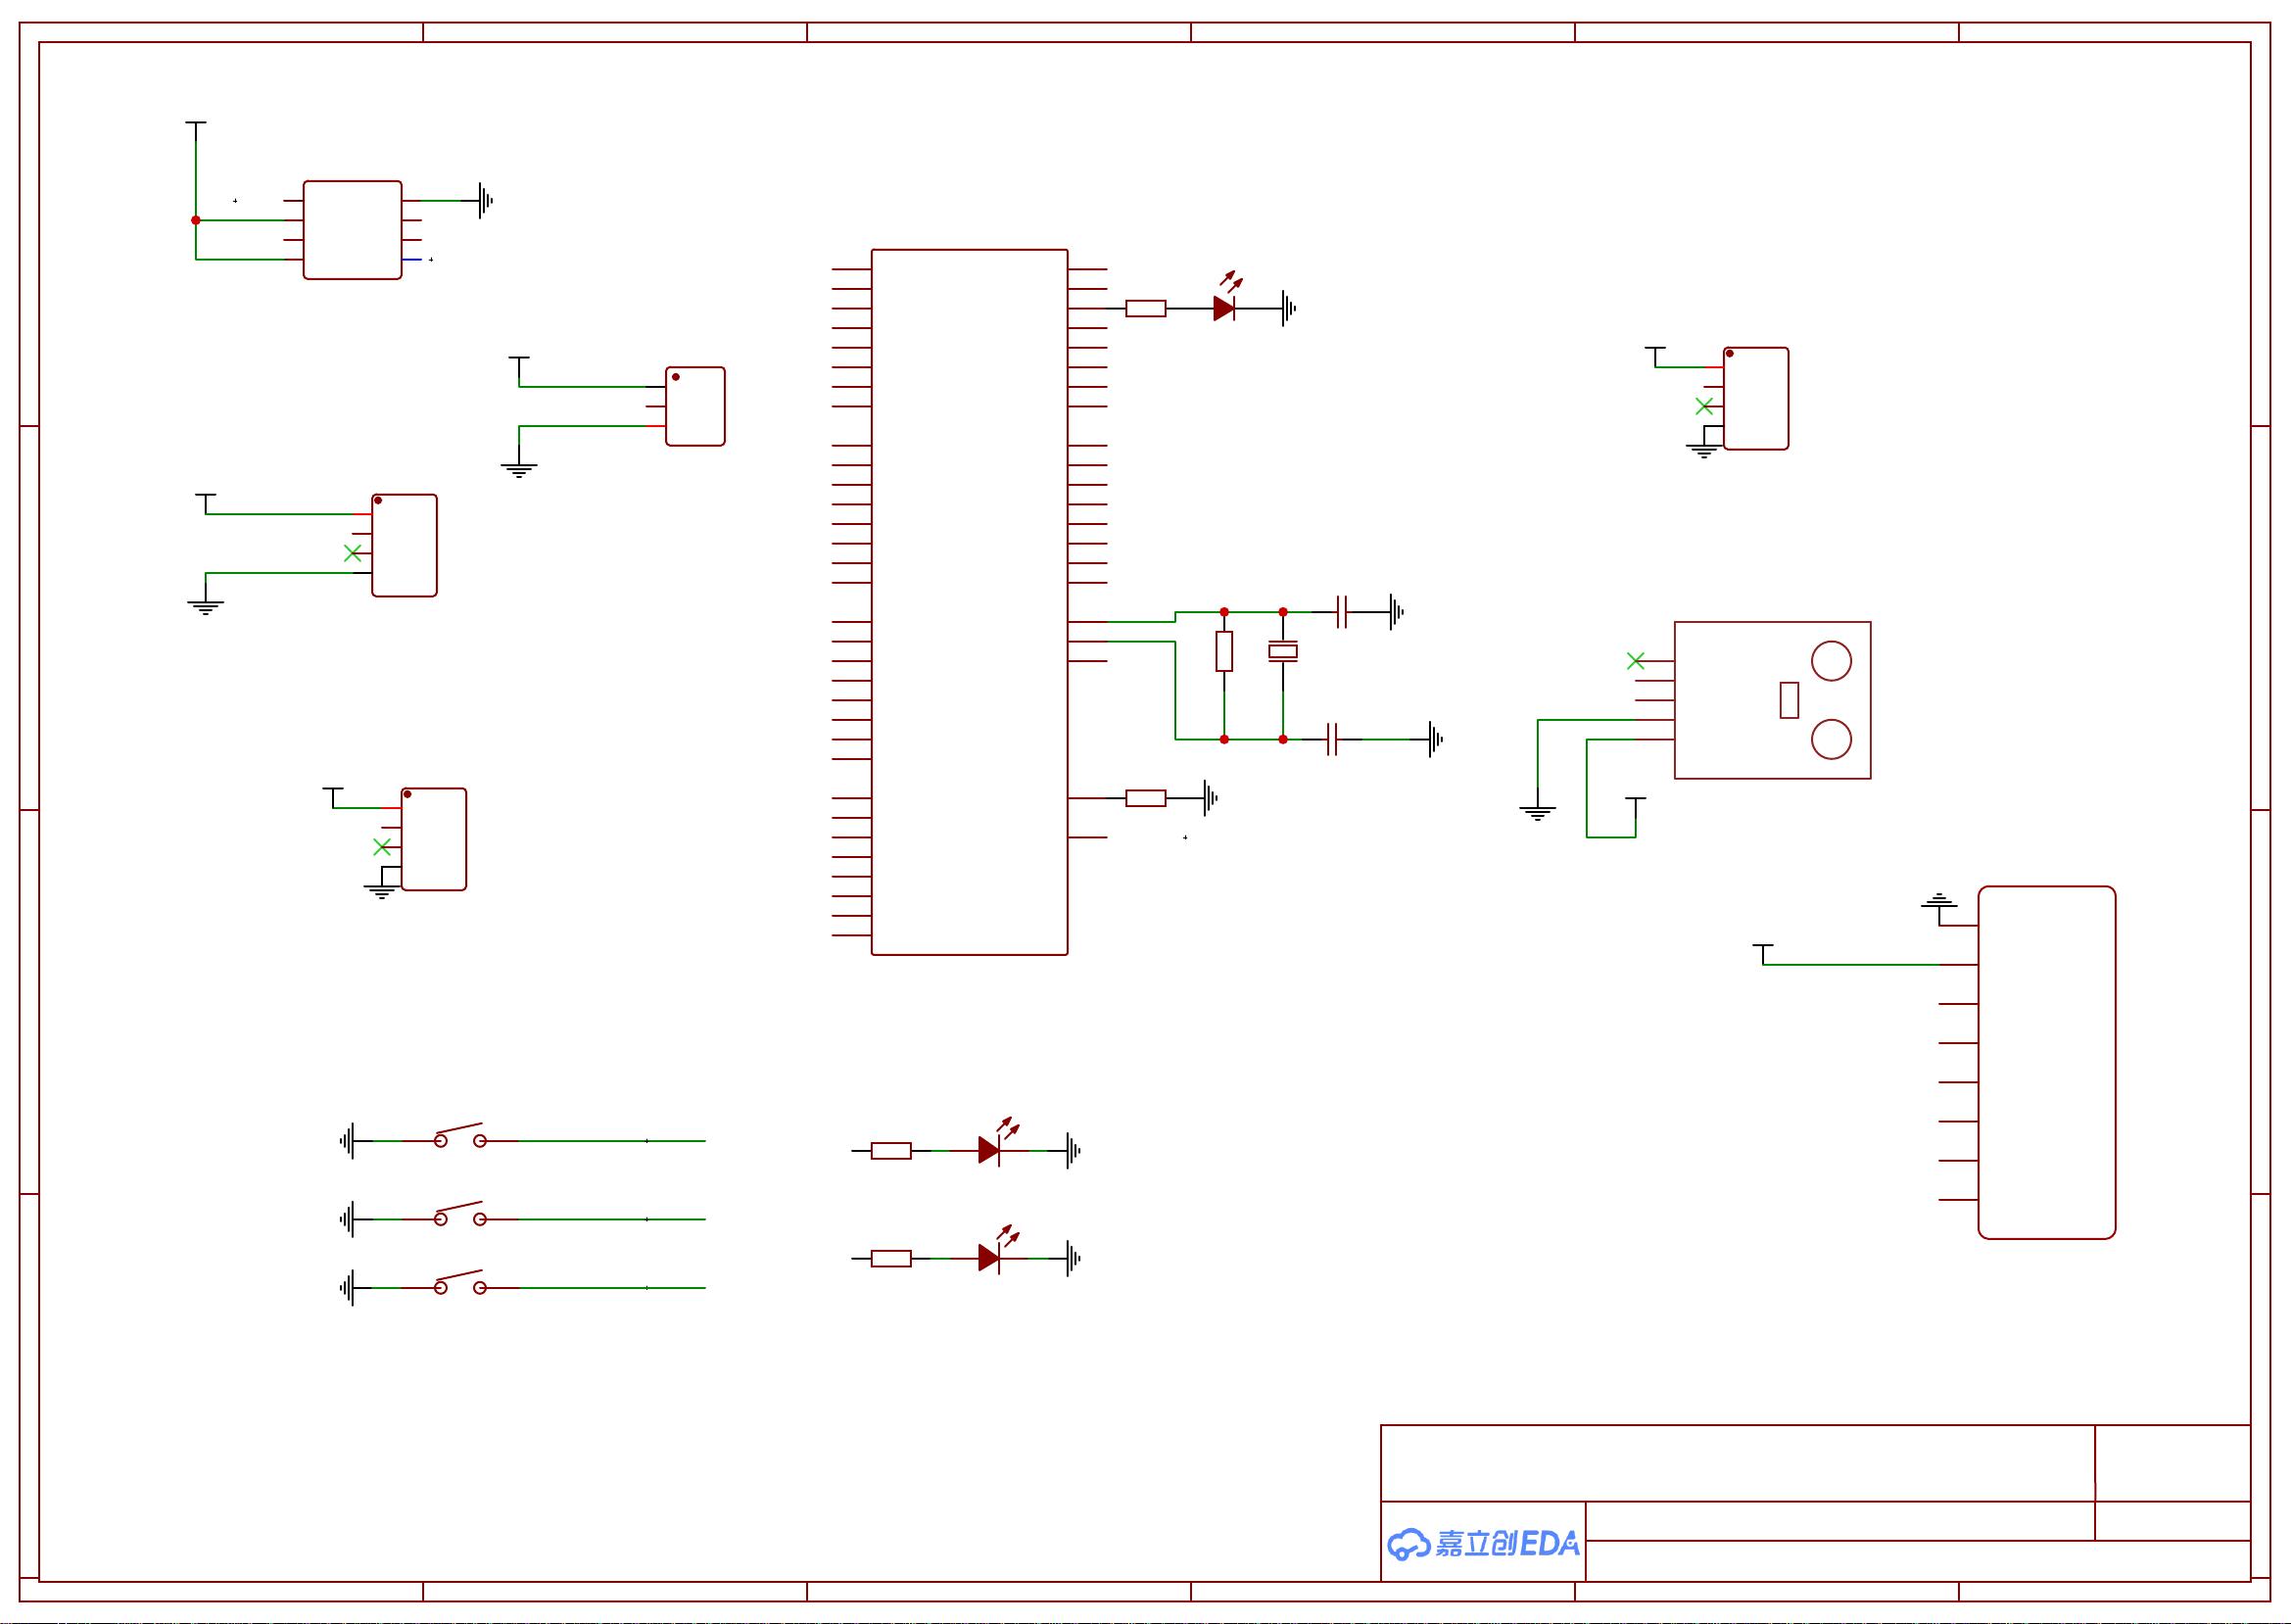Screen dimensions: 2291x1624
Task: Click the upper LED of the bottom pair
Action: click(989, 1150)
